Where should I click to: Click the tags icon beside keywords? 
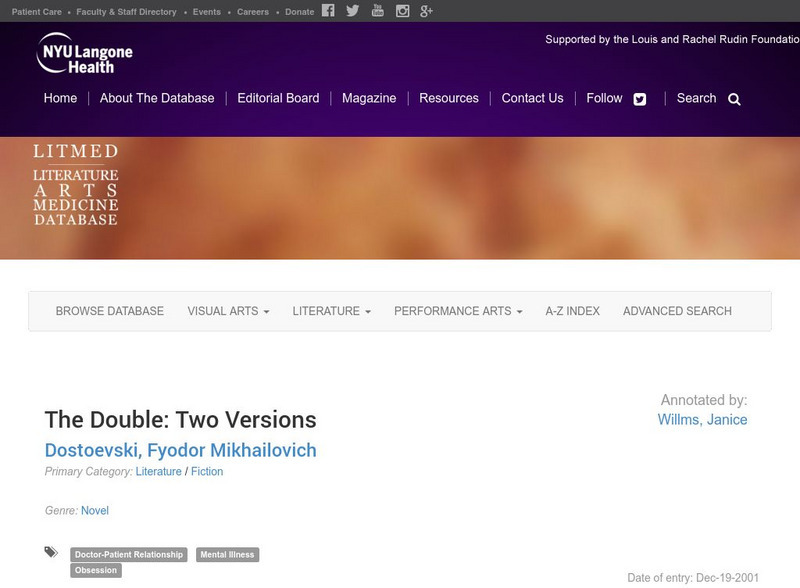click(51, 552)
